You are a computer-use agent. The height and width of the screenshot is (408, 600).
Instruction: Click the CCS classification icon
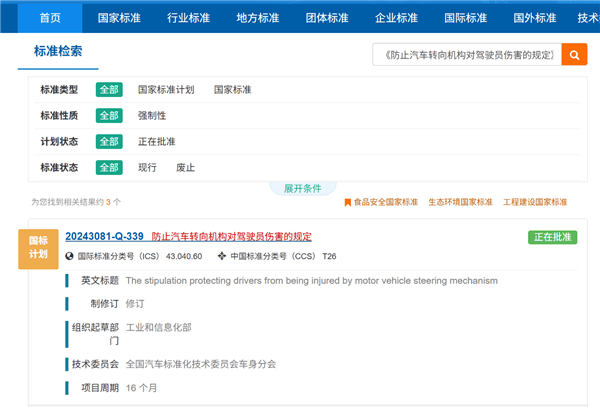click(222, 256)
